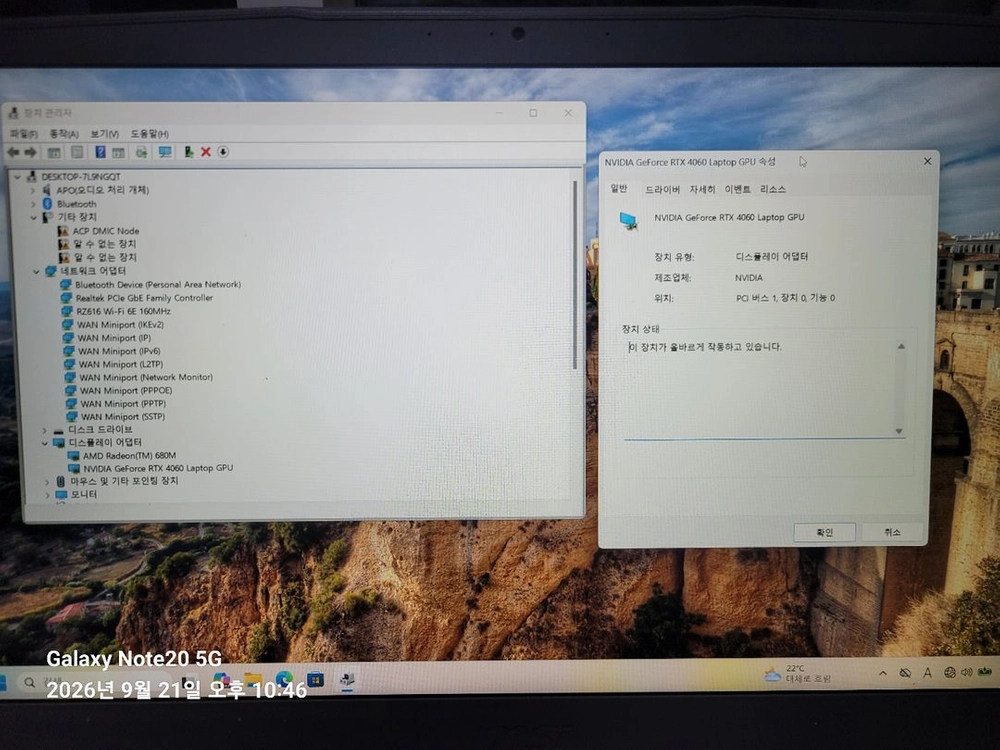Viewport: 1000px width, 750px height.
Task: Collapse the 디스플레이 어댑터 category
Action: point(45,443)
